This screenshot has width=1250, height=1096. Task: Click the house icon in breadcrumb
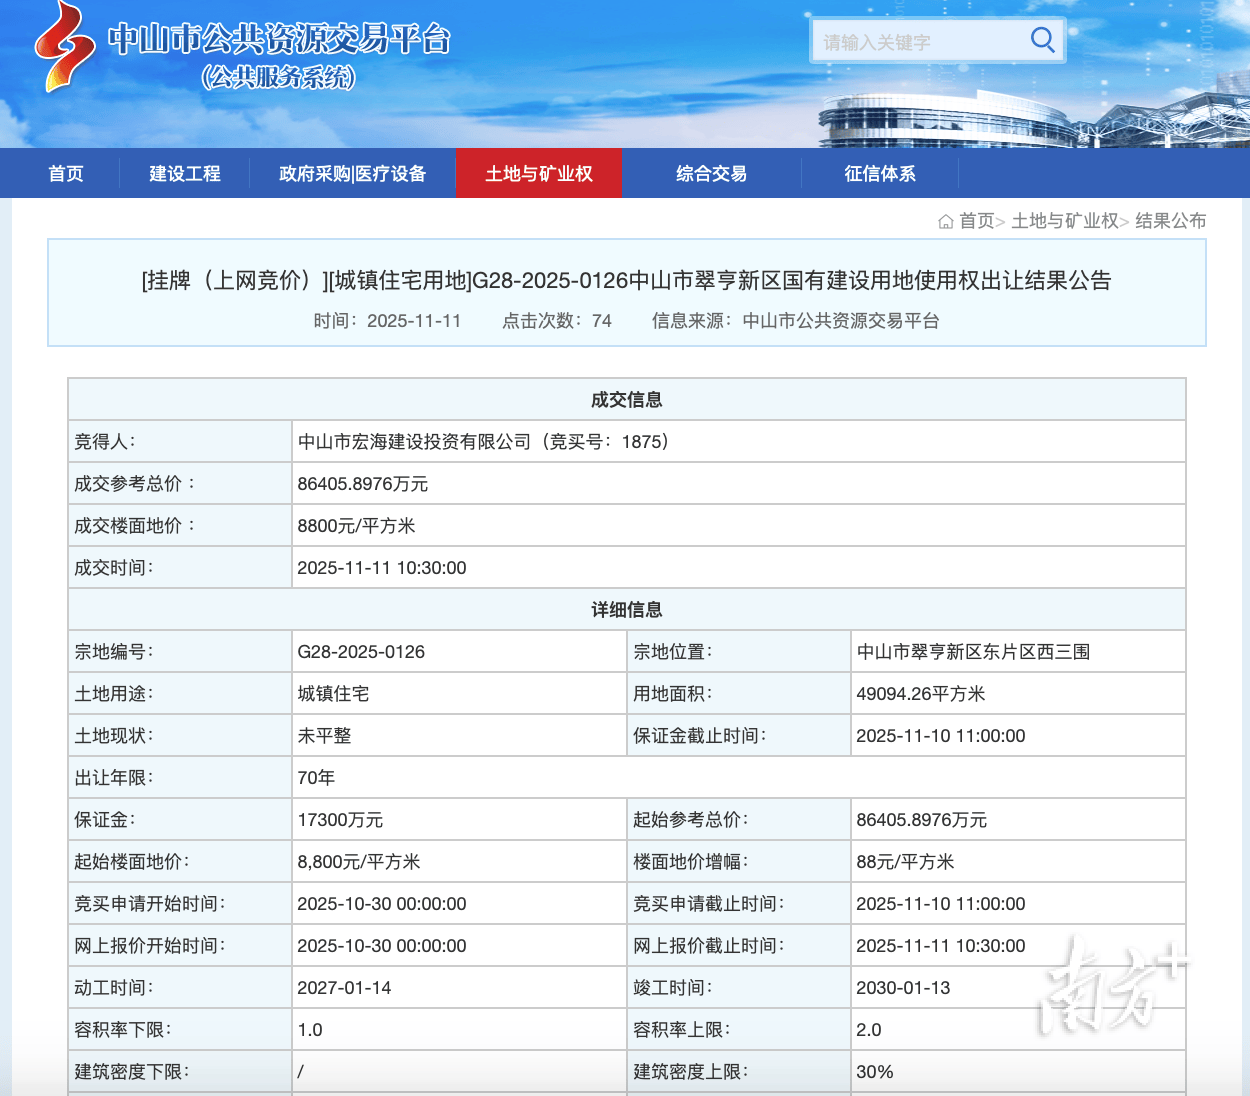coord(945,222)
